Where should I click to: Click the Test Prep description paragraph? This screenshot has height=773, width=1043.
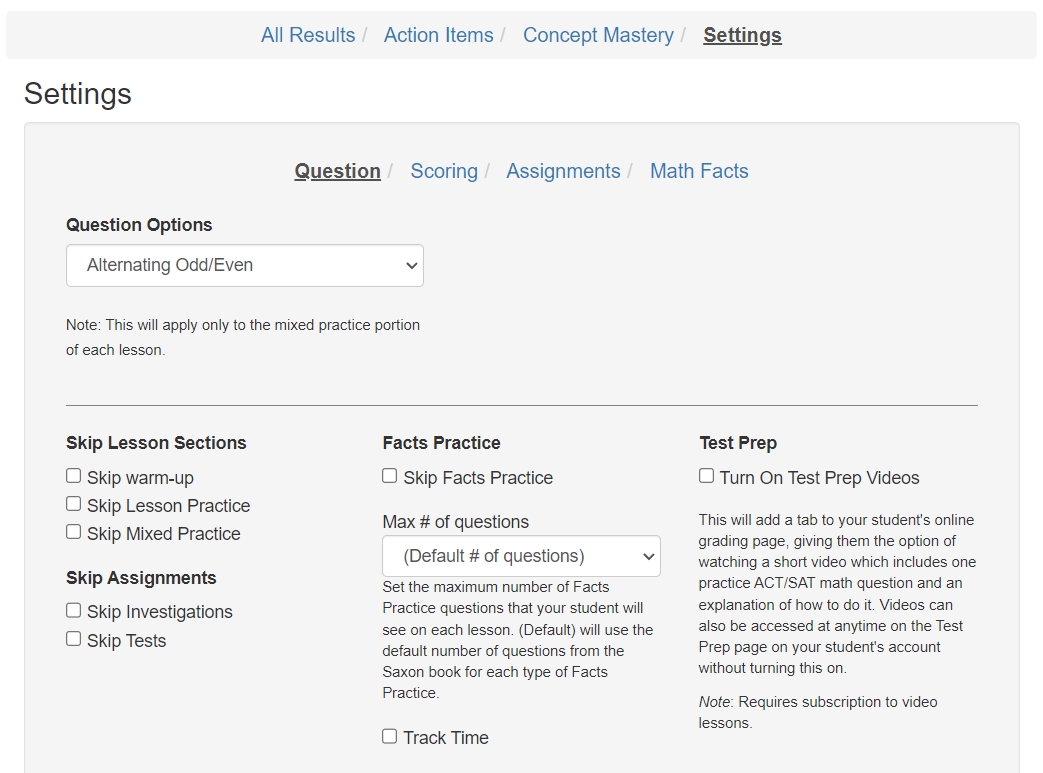pyautogui.click(x=837, y=594)
